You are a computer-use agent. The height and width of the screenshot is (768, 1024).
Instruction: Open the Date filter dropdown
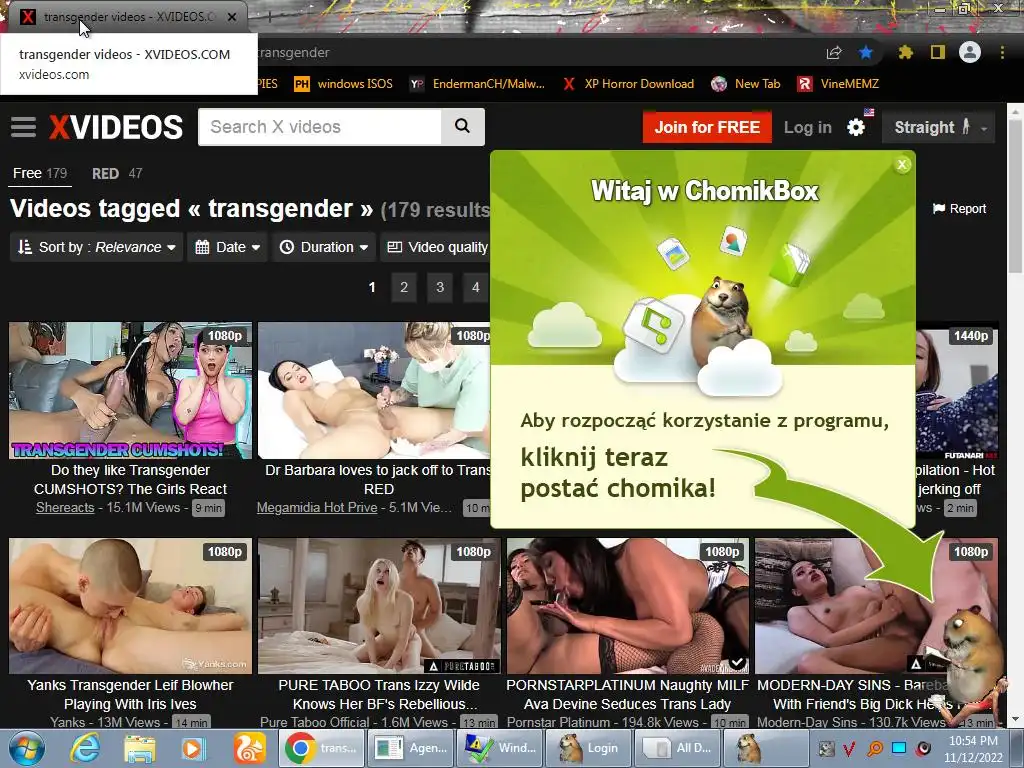pyautogui.click(x=227, y=247)
